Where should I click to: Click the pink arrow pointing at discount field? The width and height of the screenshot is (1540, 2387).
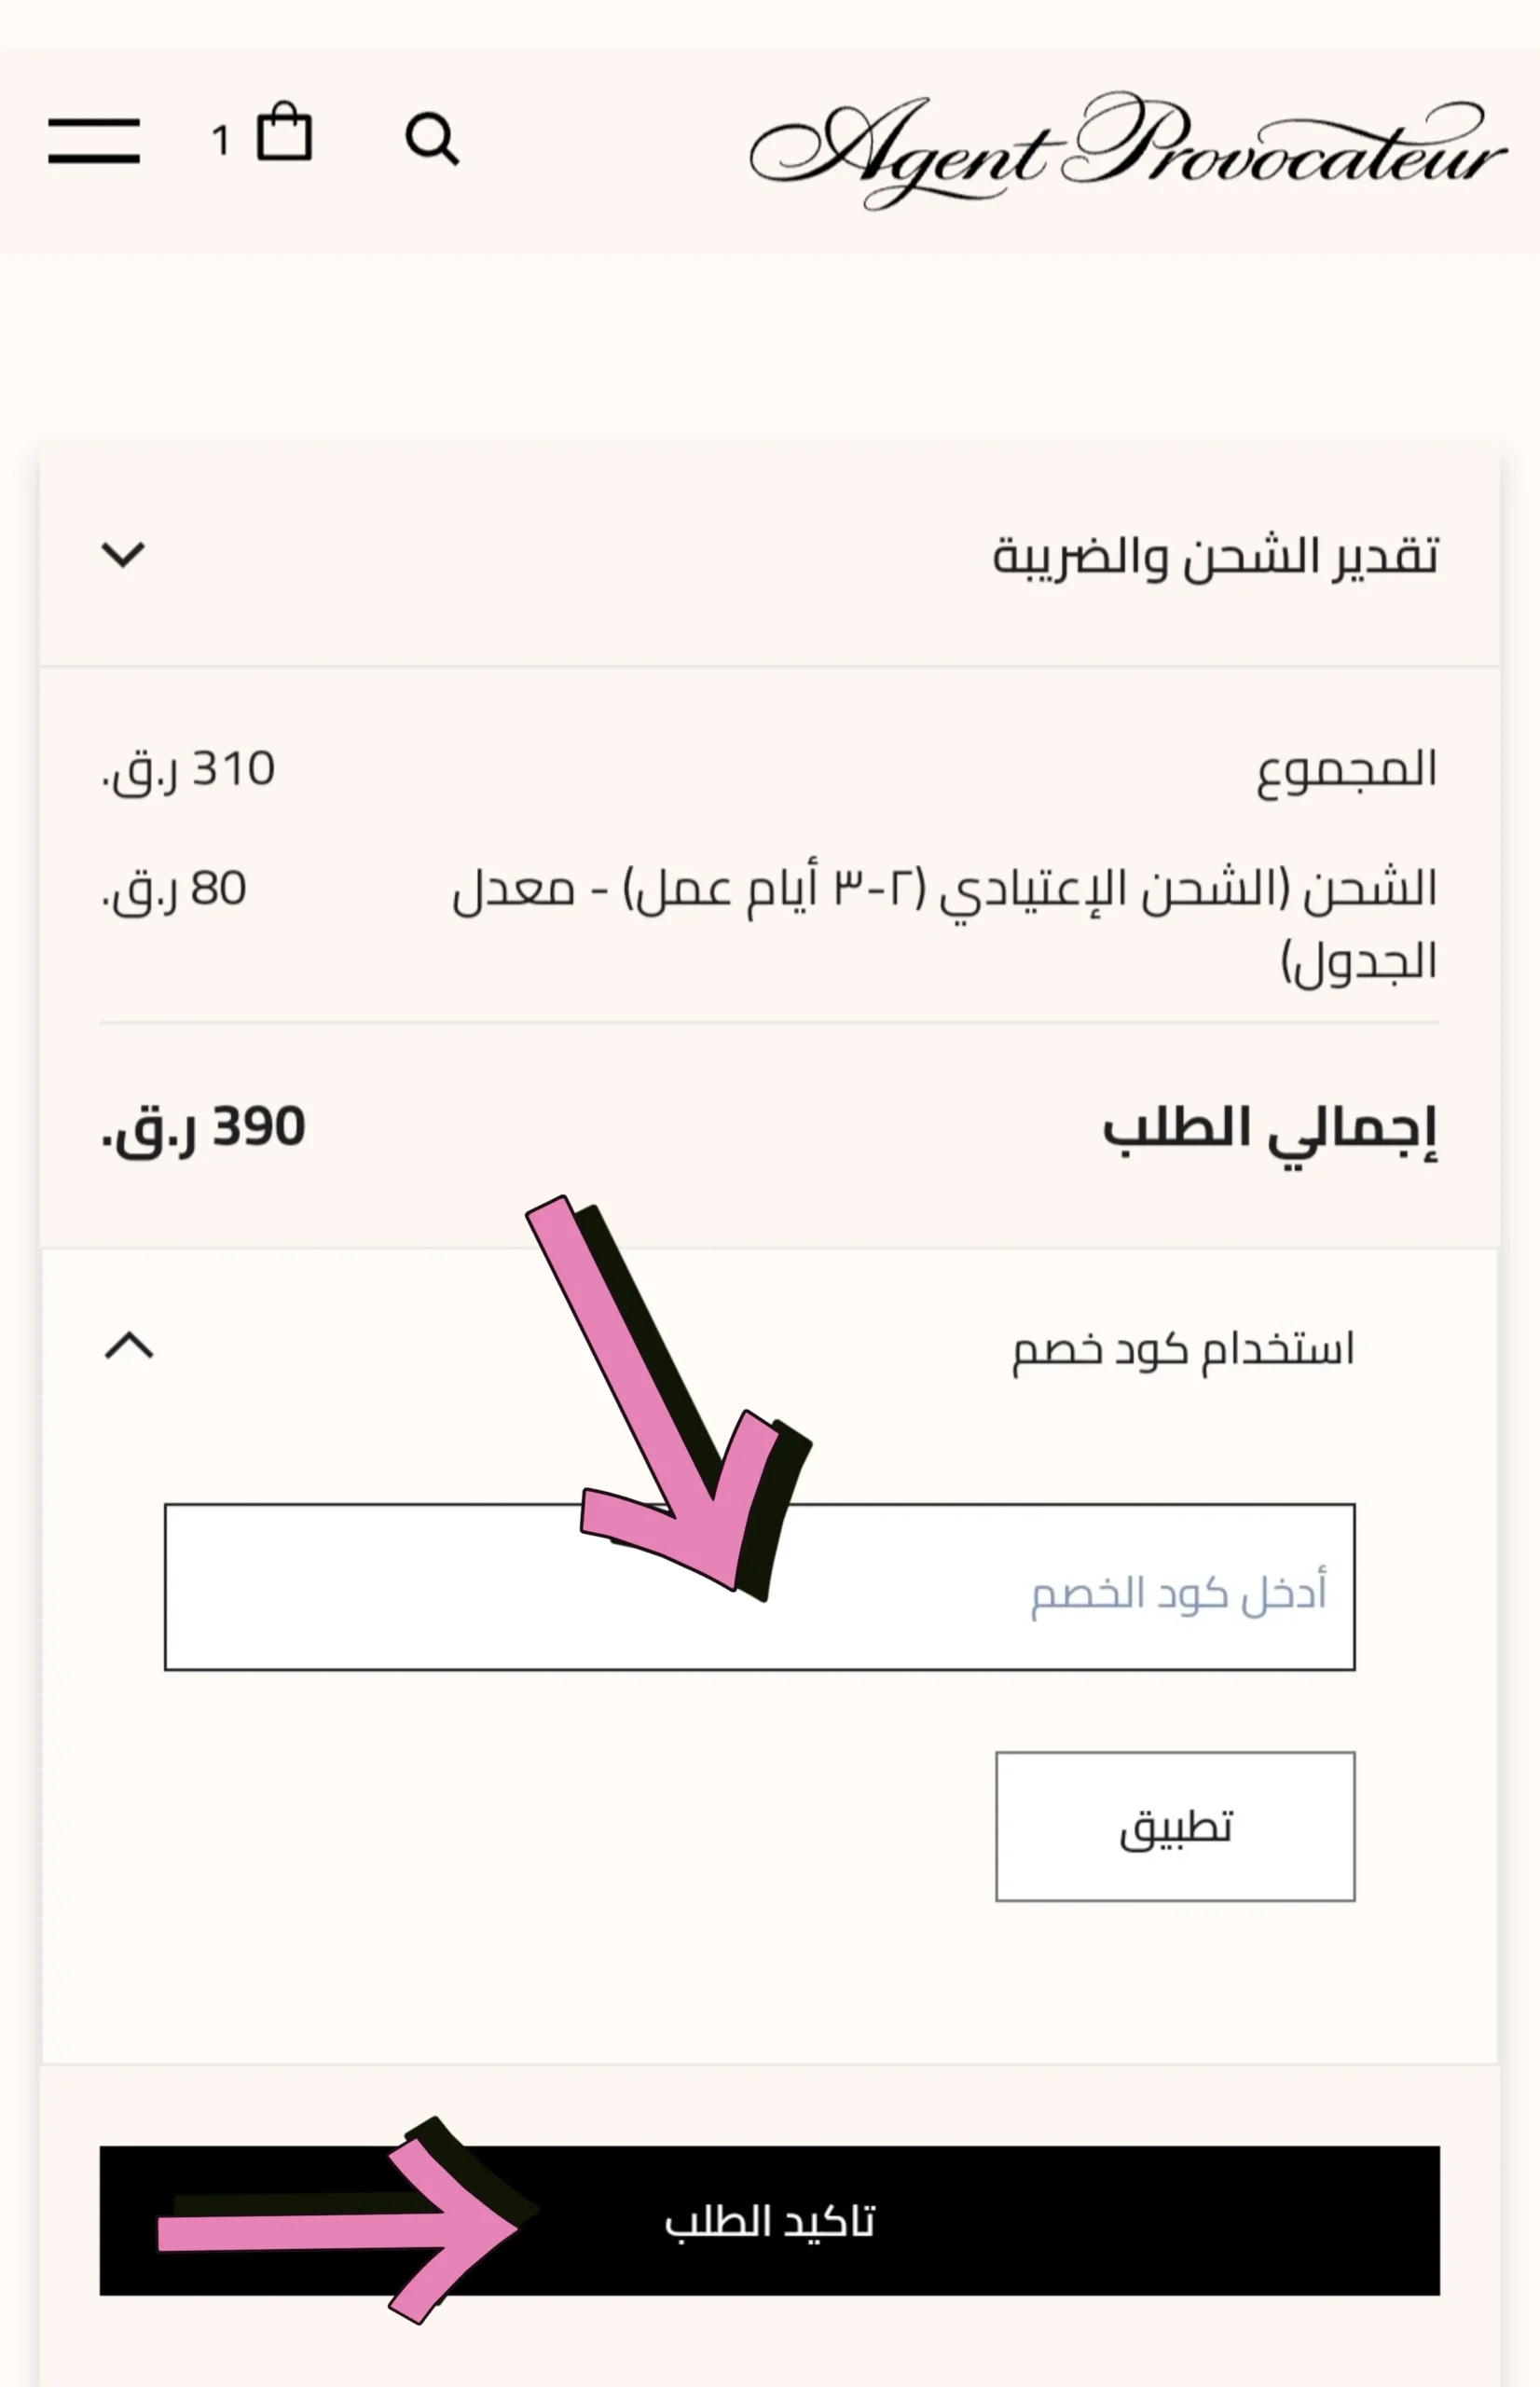pyautogui.click(x=667, y=1398)
